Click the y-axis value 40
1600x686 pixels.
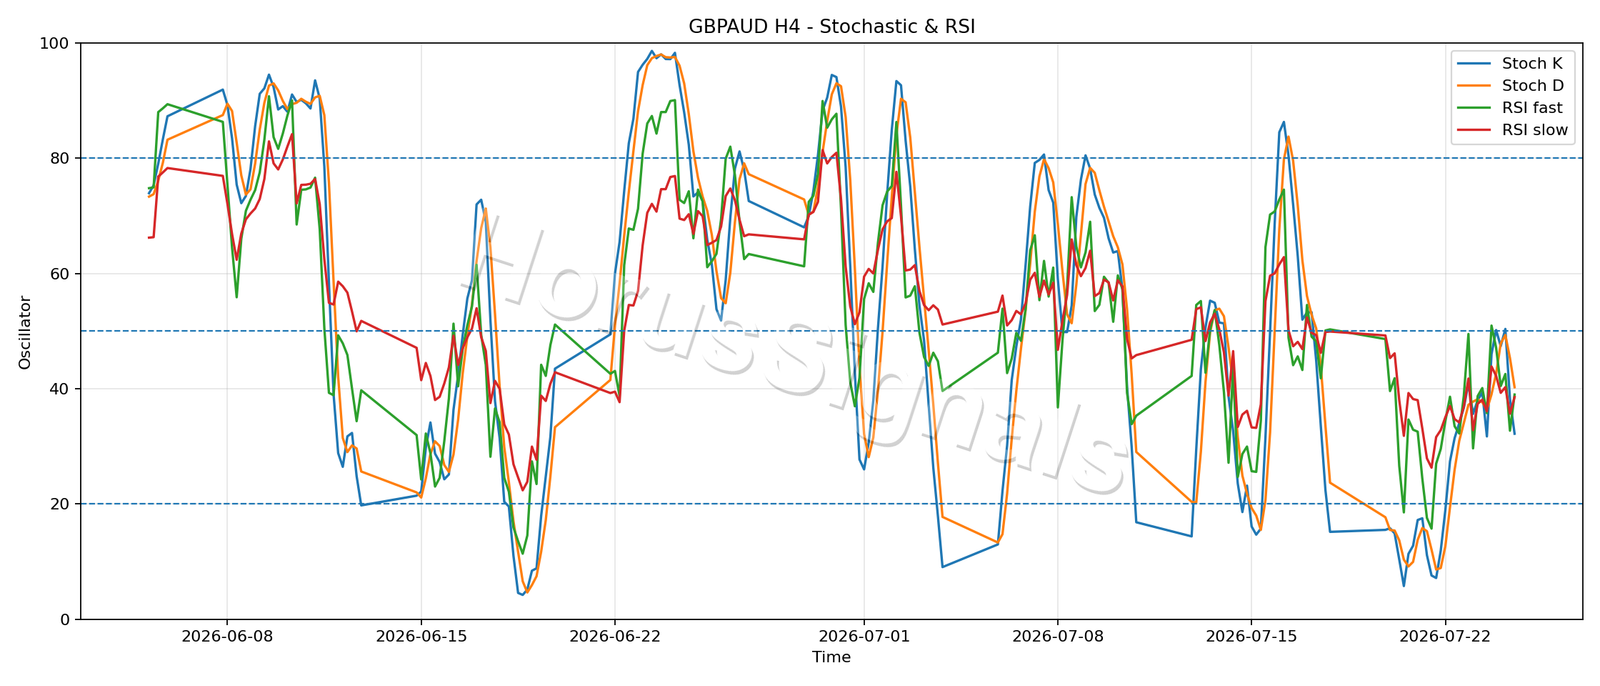[60, 389]
